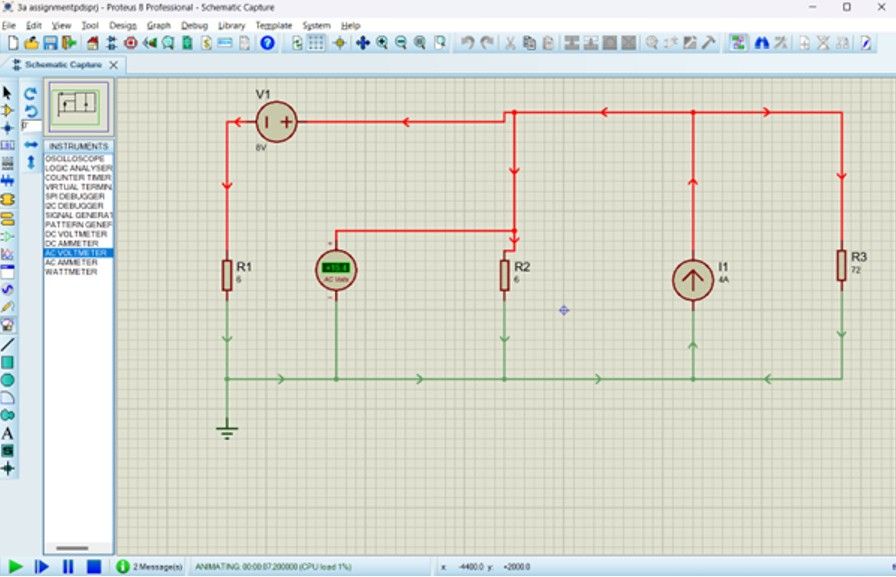
Task: Close the Schematic Capture tab
Action: (114, 65)
